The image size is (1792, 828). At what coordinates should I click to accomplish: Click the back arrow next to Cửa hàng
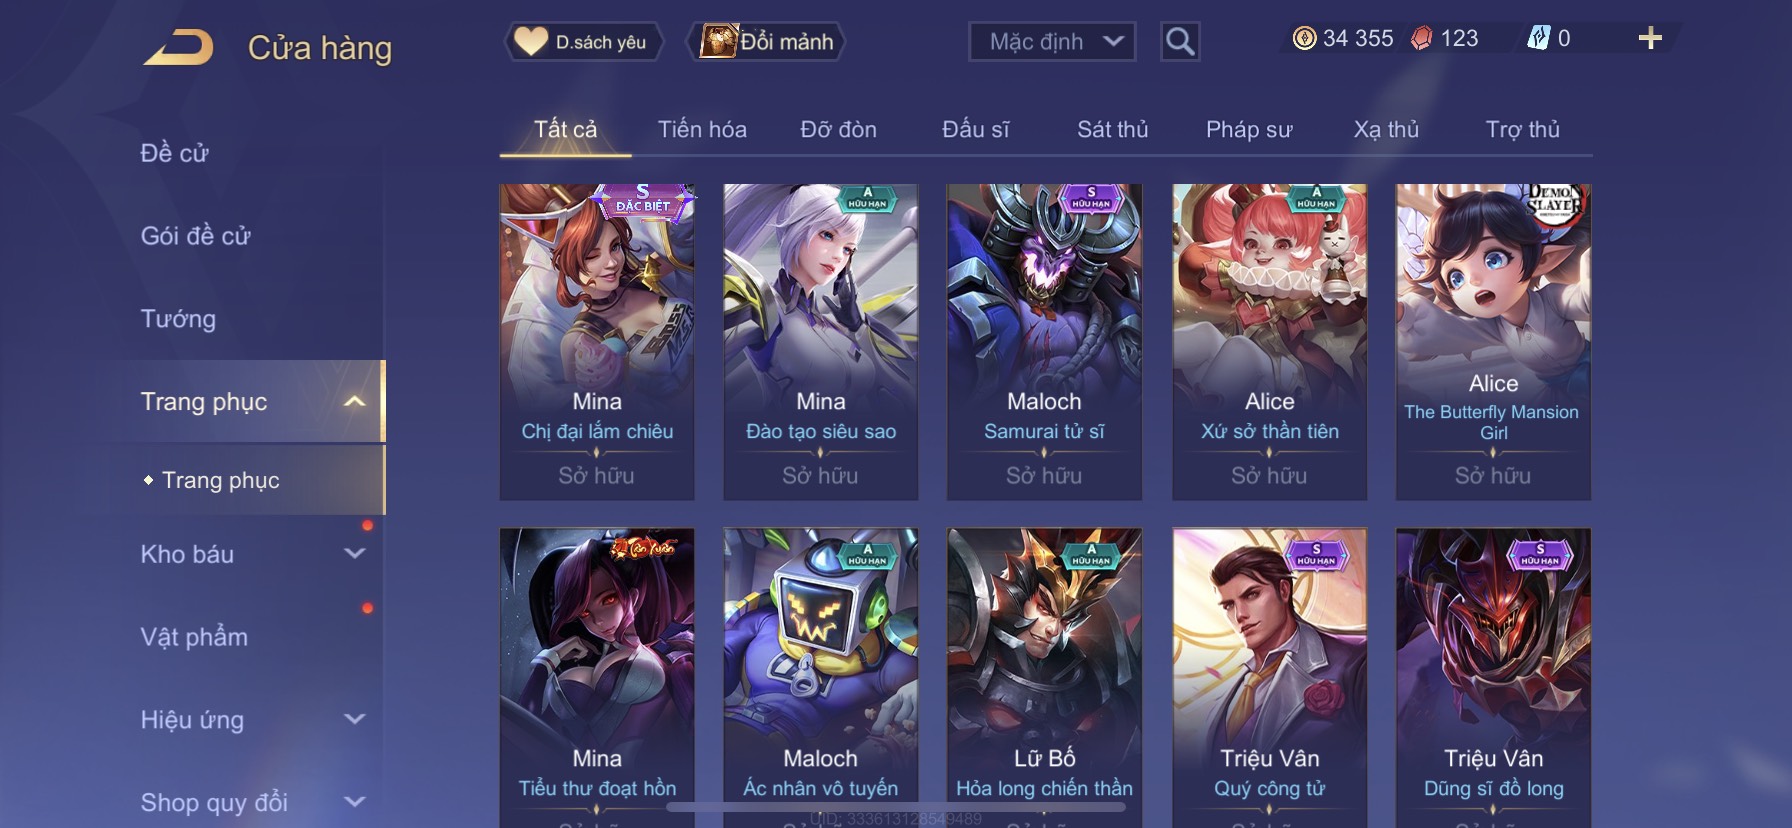(x=179, y=47)
